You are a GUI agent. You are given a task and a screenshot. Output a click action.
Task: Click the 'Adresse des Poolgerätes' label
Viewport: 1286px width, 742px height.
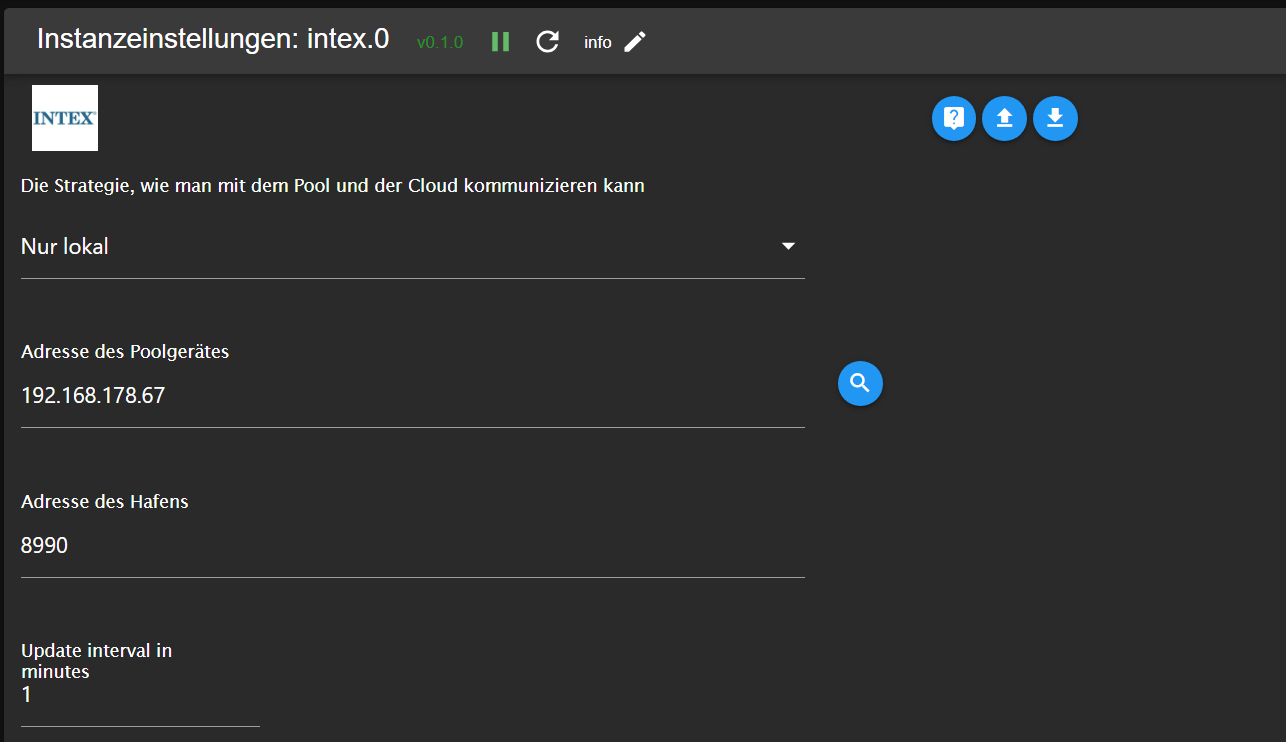tap(125, 352)
